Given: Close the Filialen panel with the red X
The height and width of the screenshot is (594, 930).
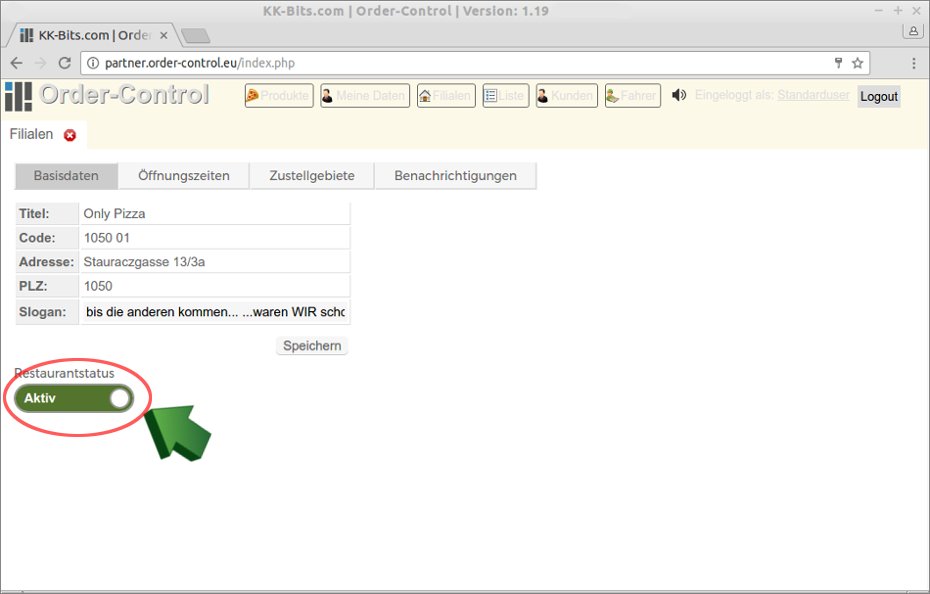Looking at the screenshot, I should (70, 135).
